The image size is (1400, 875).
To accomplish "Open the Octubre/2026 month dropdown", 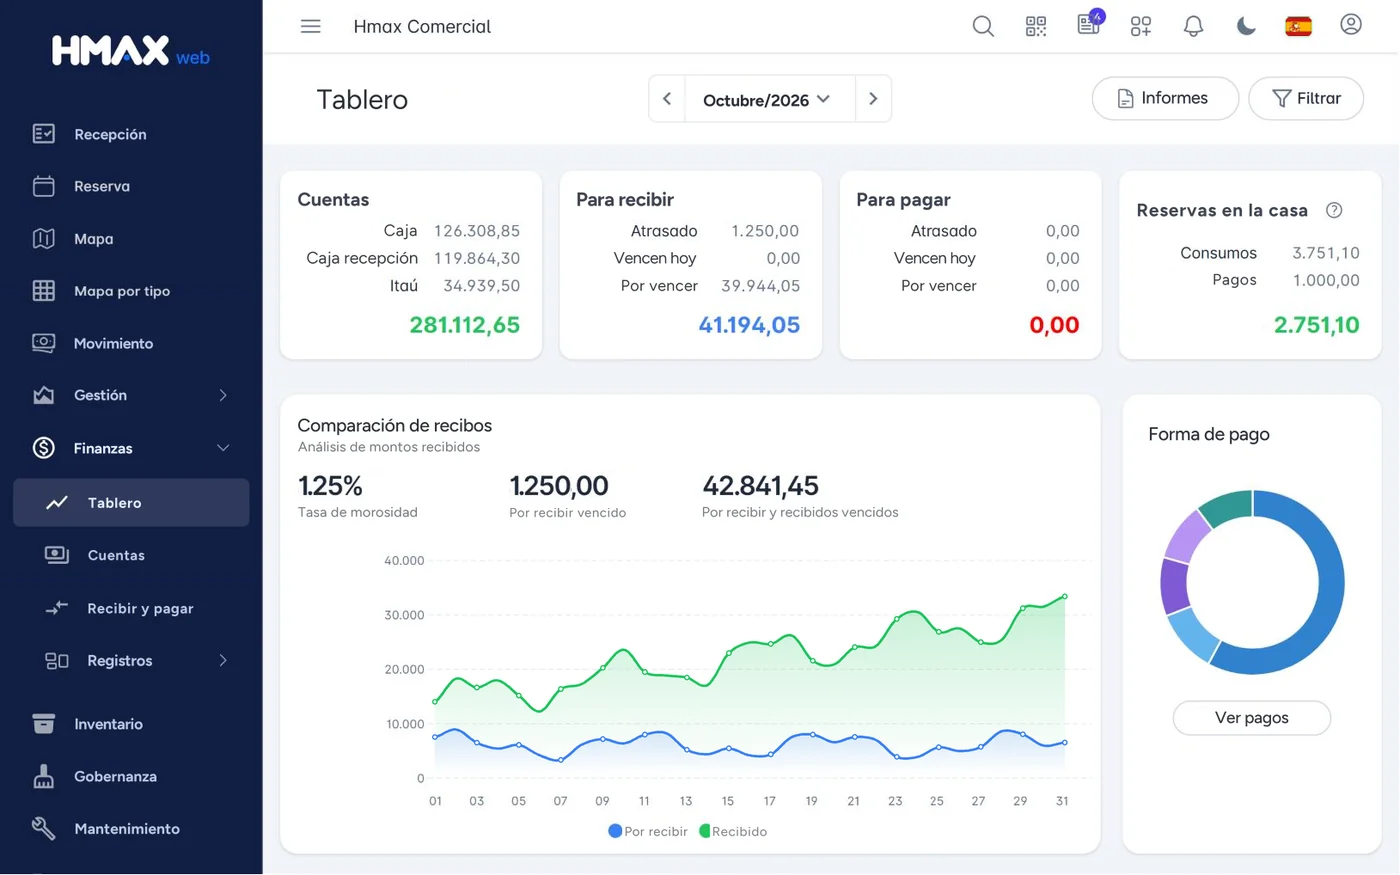I will [x=769, y=99].
